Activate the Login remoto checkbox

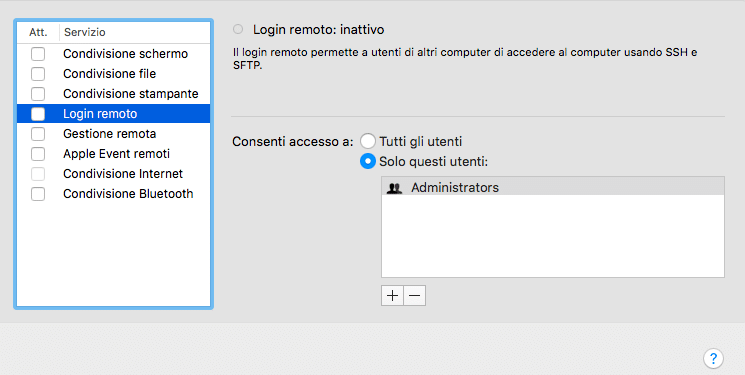(38, 114)
